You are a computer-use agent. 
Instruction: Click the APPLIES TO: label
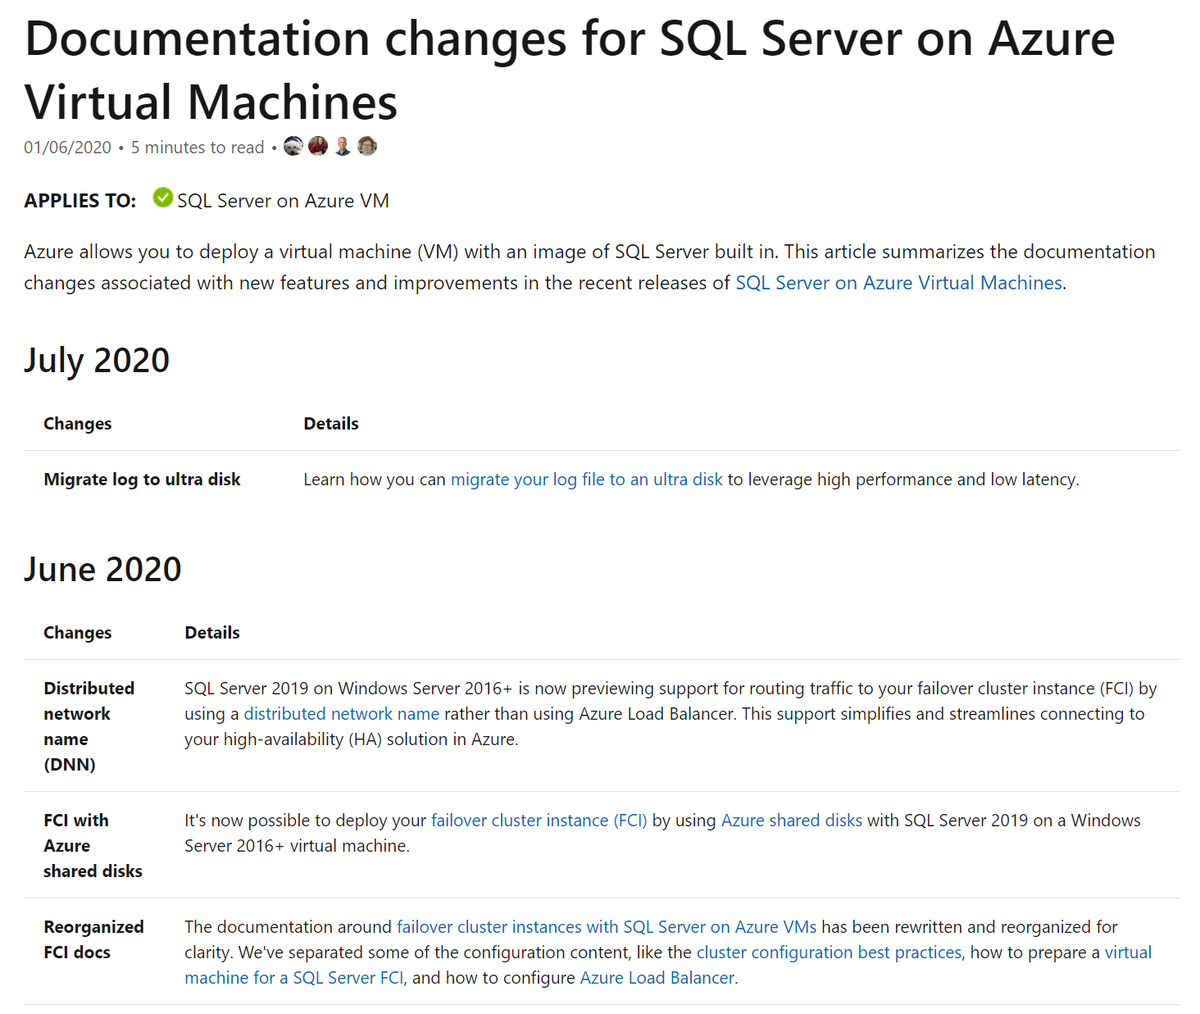[80, 200]
